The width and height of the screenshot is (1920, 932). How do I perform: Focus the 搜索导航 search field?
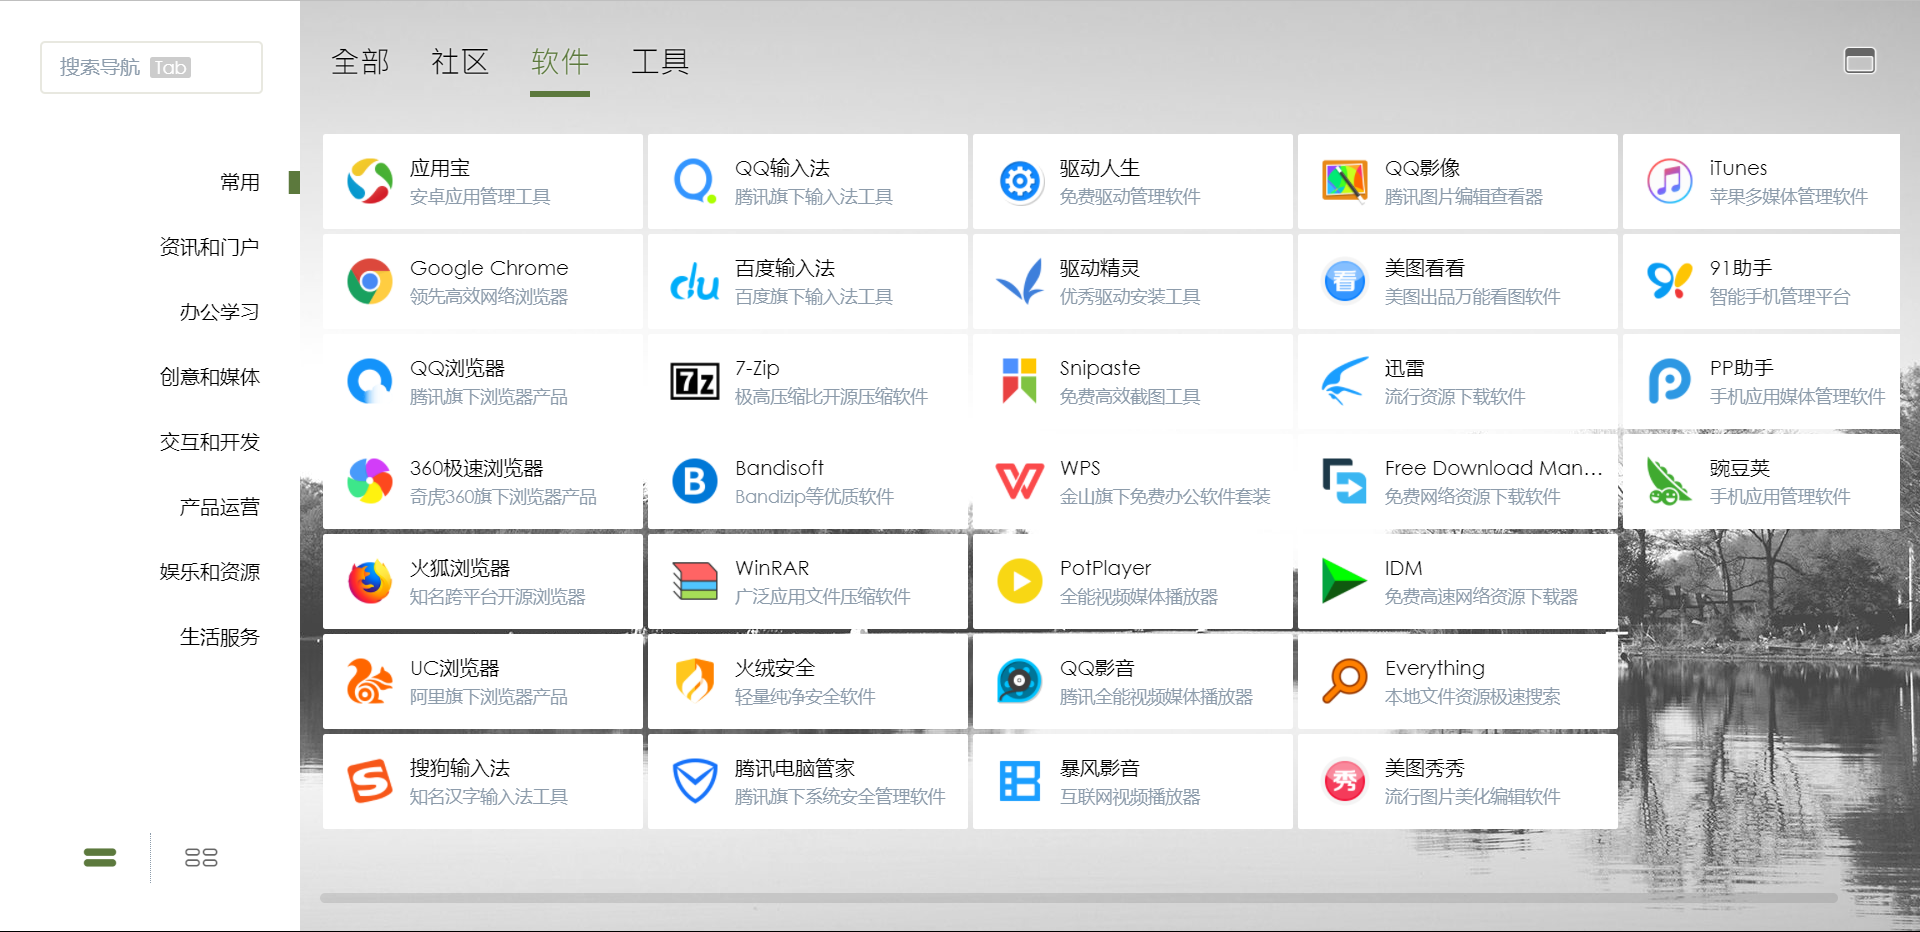(151, 67)
